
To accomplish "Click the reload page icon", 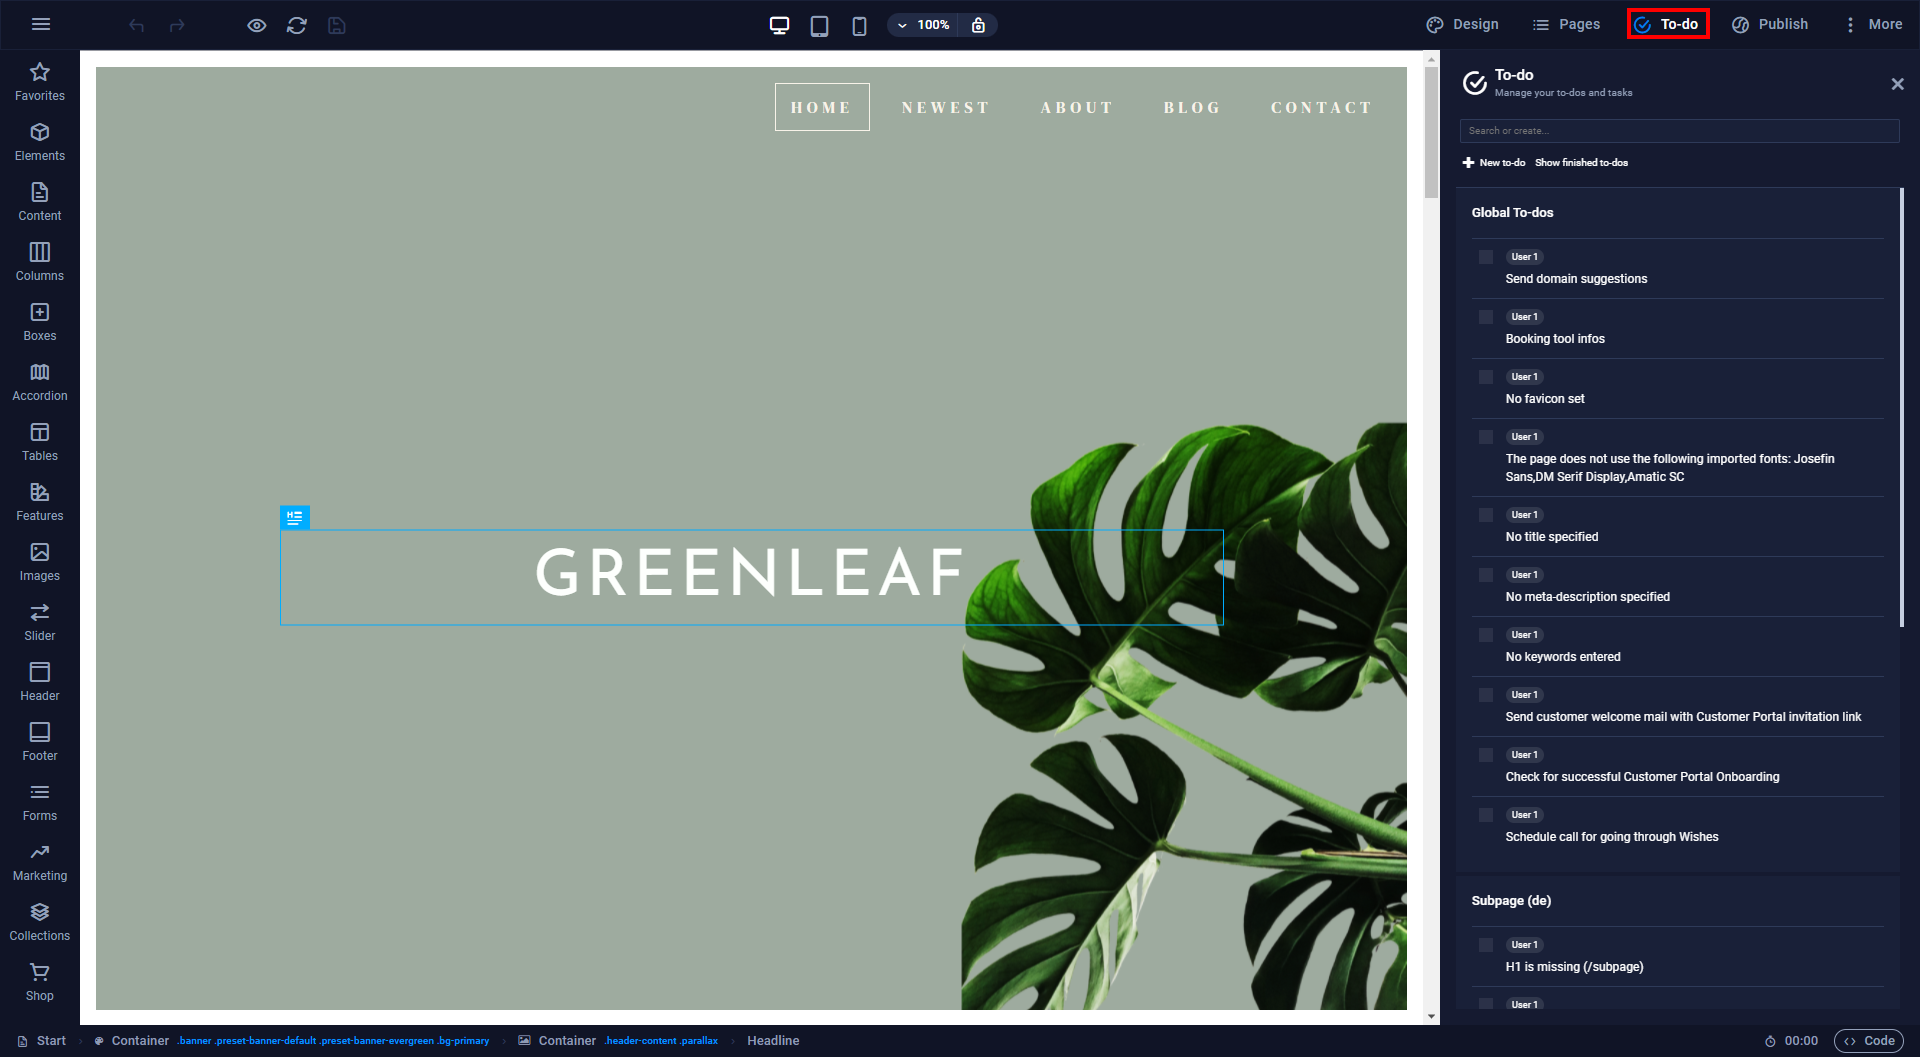I will tap(297, 25).
